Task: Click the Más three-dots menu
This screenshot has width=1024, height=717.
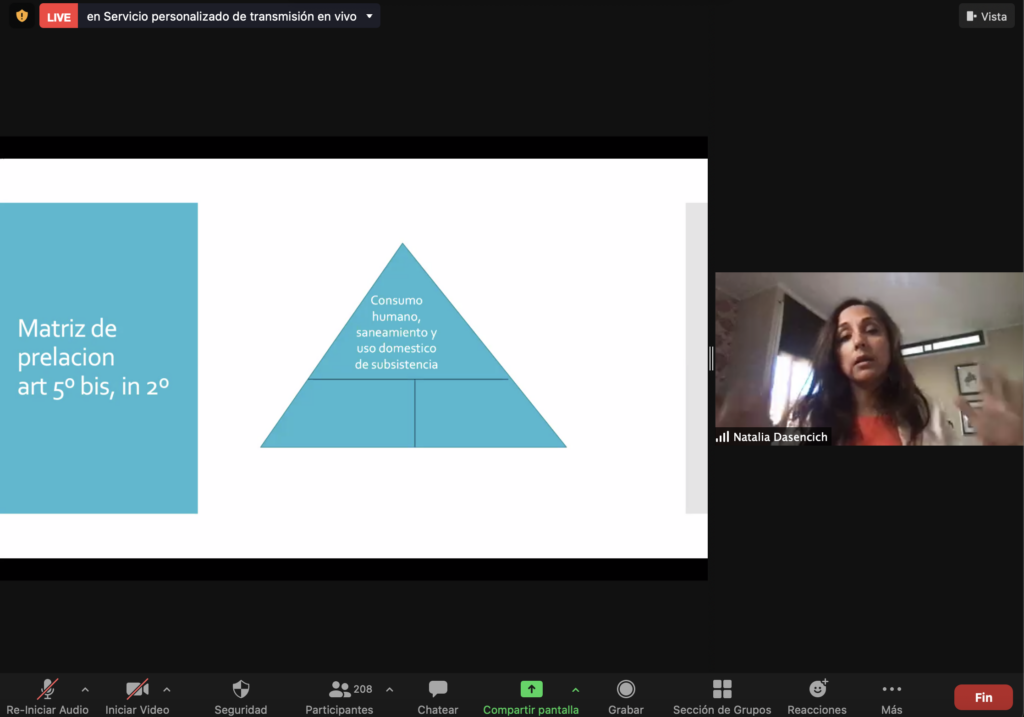Action: coord(892,690)
